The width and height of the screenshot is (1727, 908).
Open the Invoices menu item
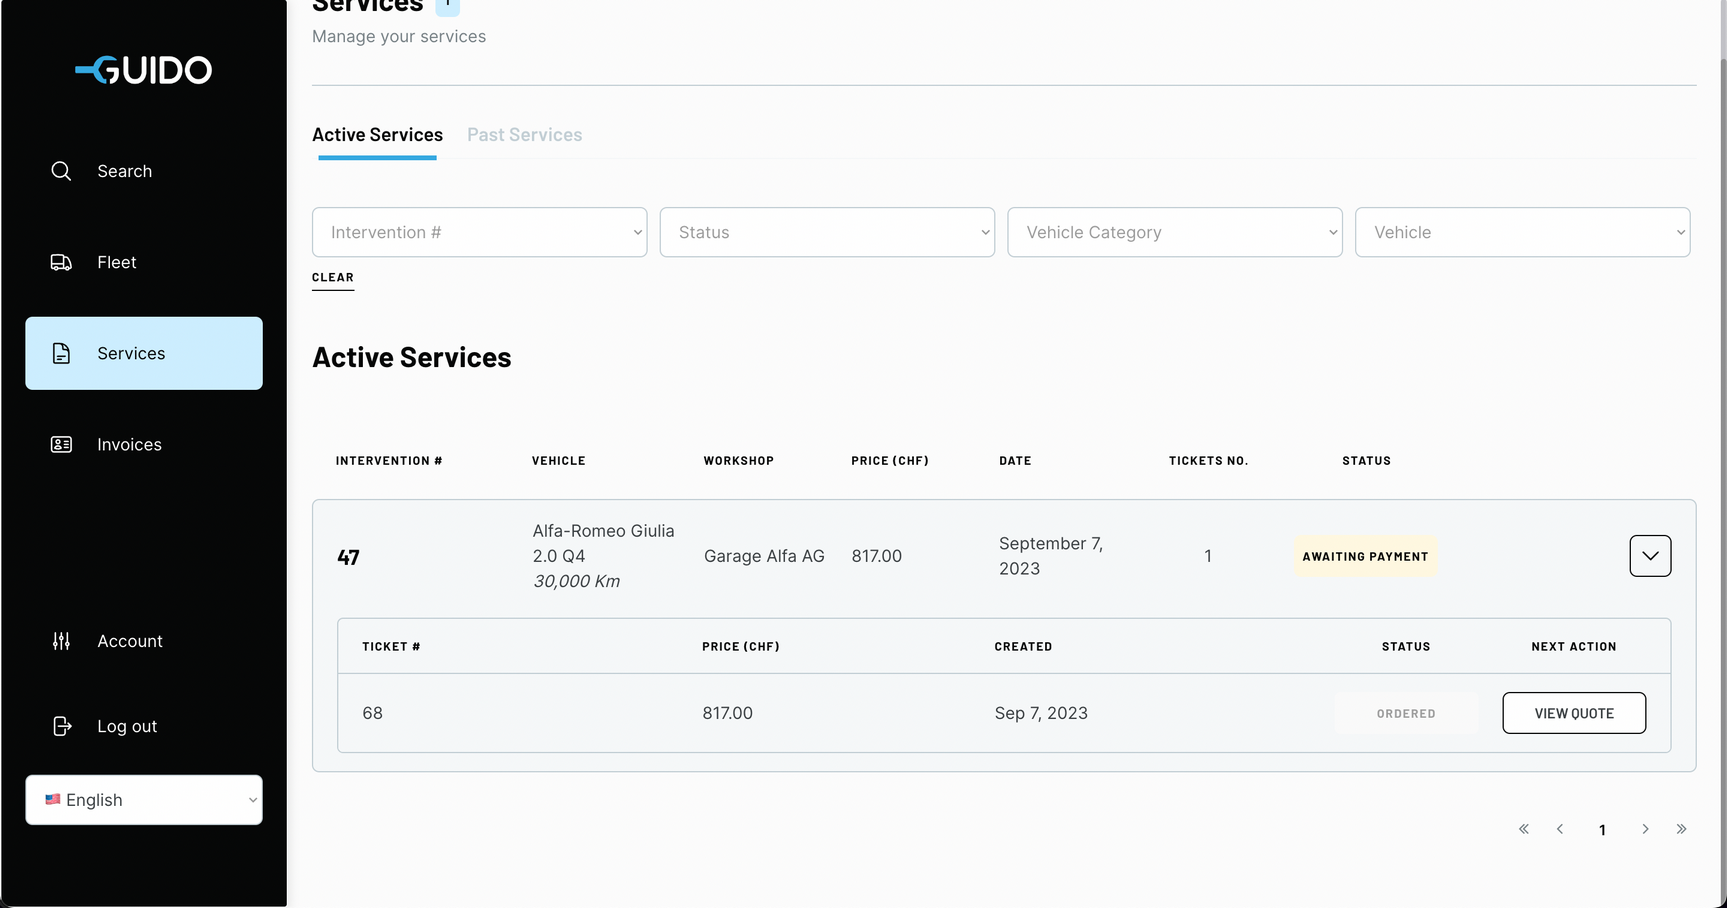pos(144,444)
